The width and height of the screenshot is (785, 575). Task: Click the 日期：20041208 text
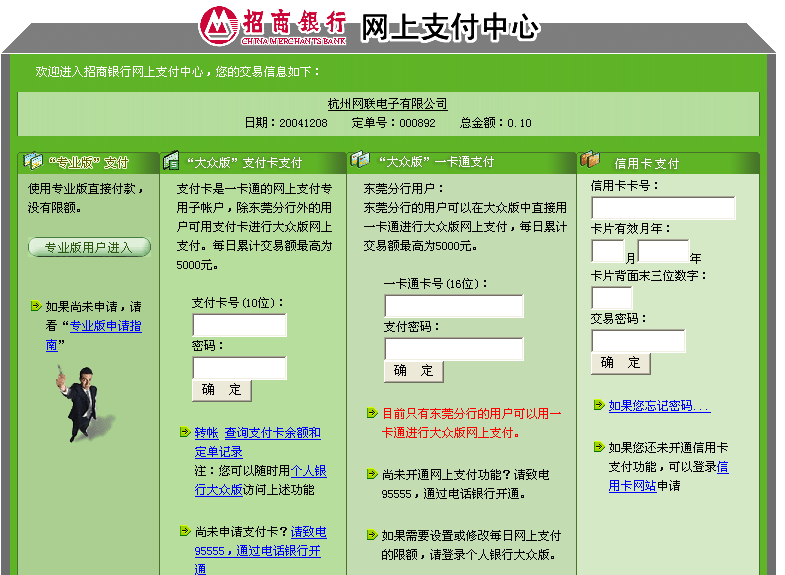(x=286, y=123)
